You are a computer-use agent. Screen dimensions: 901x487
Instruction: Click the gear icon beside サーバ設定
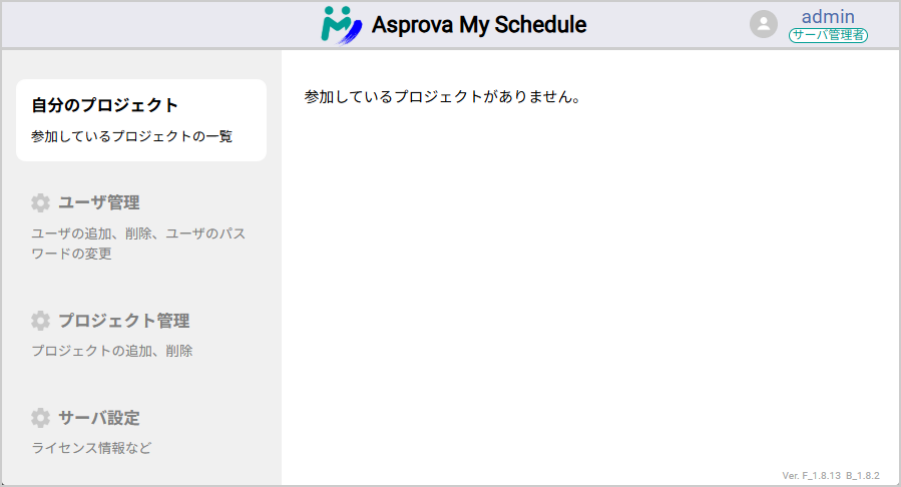(40, 418)
